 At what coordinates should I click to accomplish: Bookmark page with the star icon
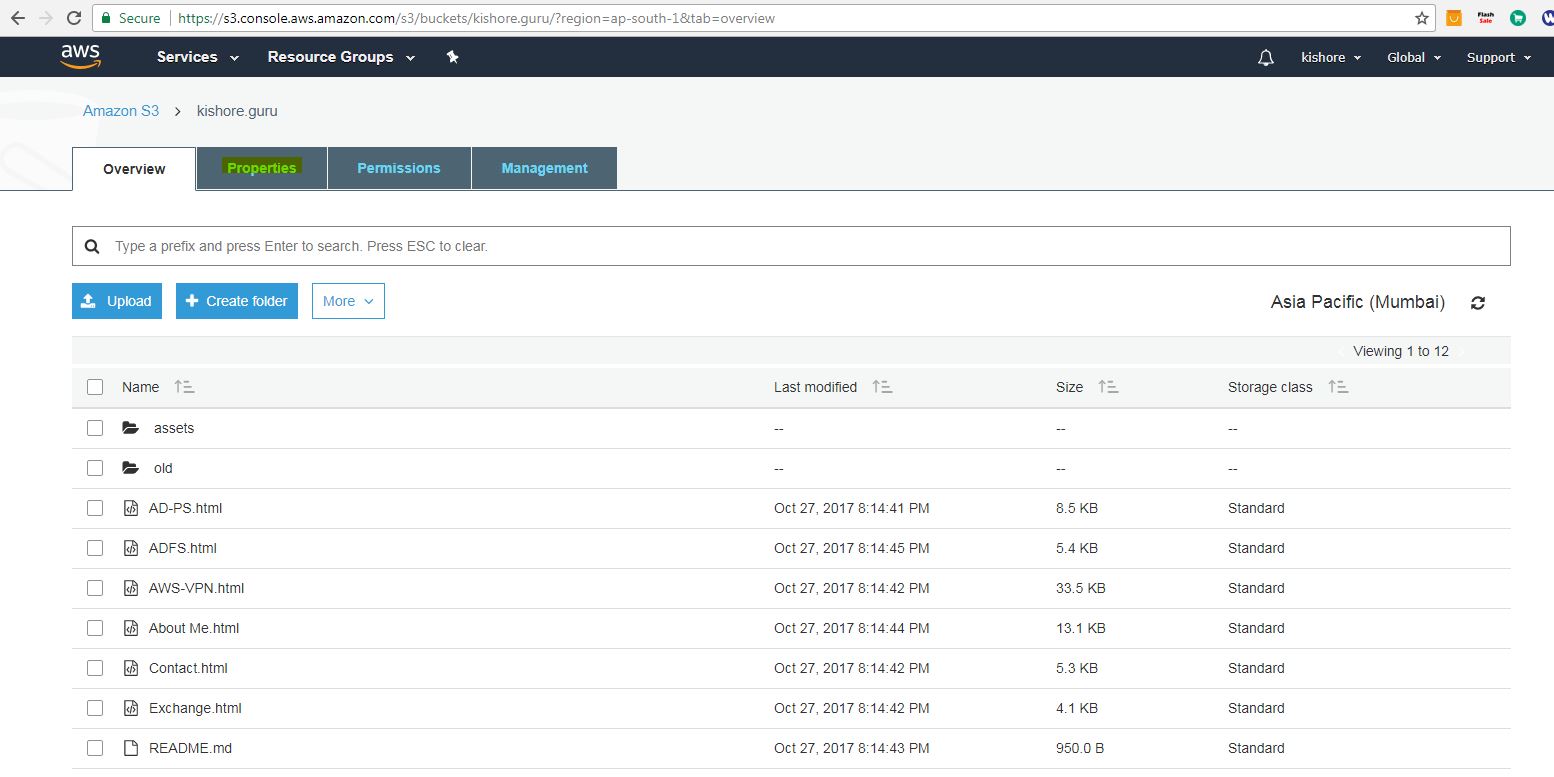click(x=1421, y=18)
